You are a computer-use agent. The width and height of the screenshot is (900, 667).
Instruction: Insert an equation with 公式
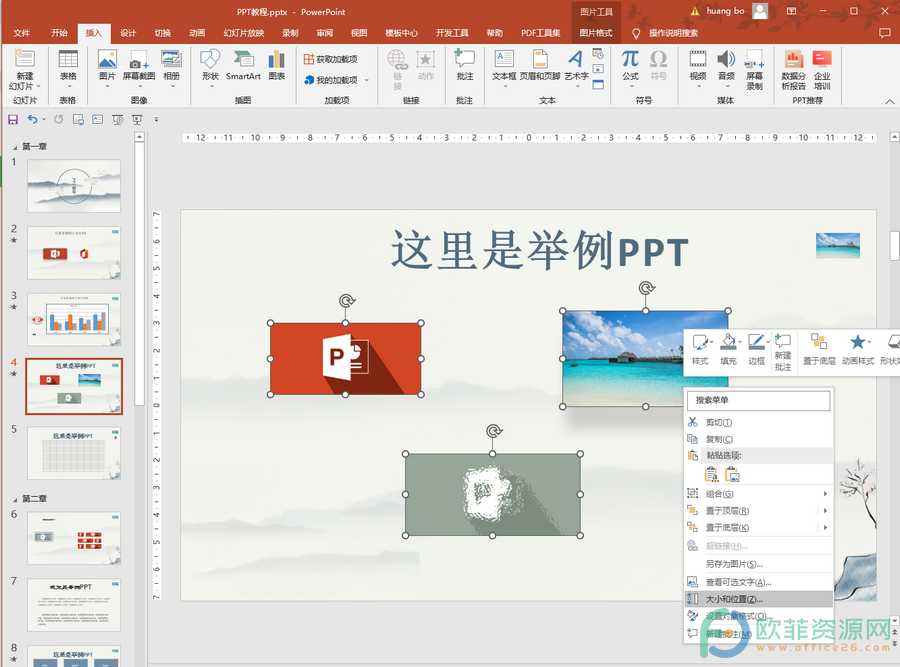click(x=630, y=68)
